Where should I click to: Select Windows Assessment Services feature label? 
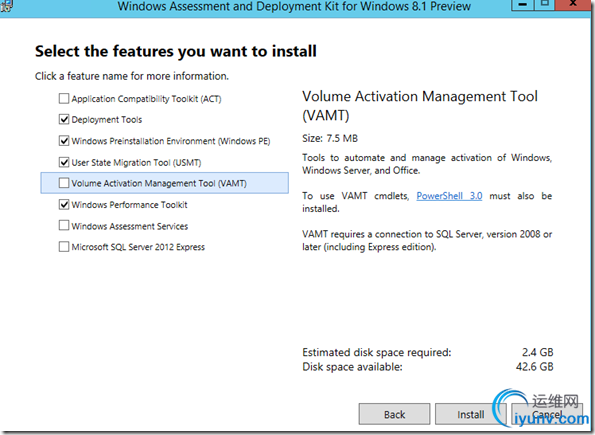[130, 226]
